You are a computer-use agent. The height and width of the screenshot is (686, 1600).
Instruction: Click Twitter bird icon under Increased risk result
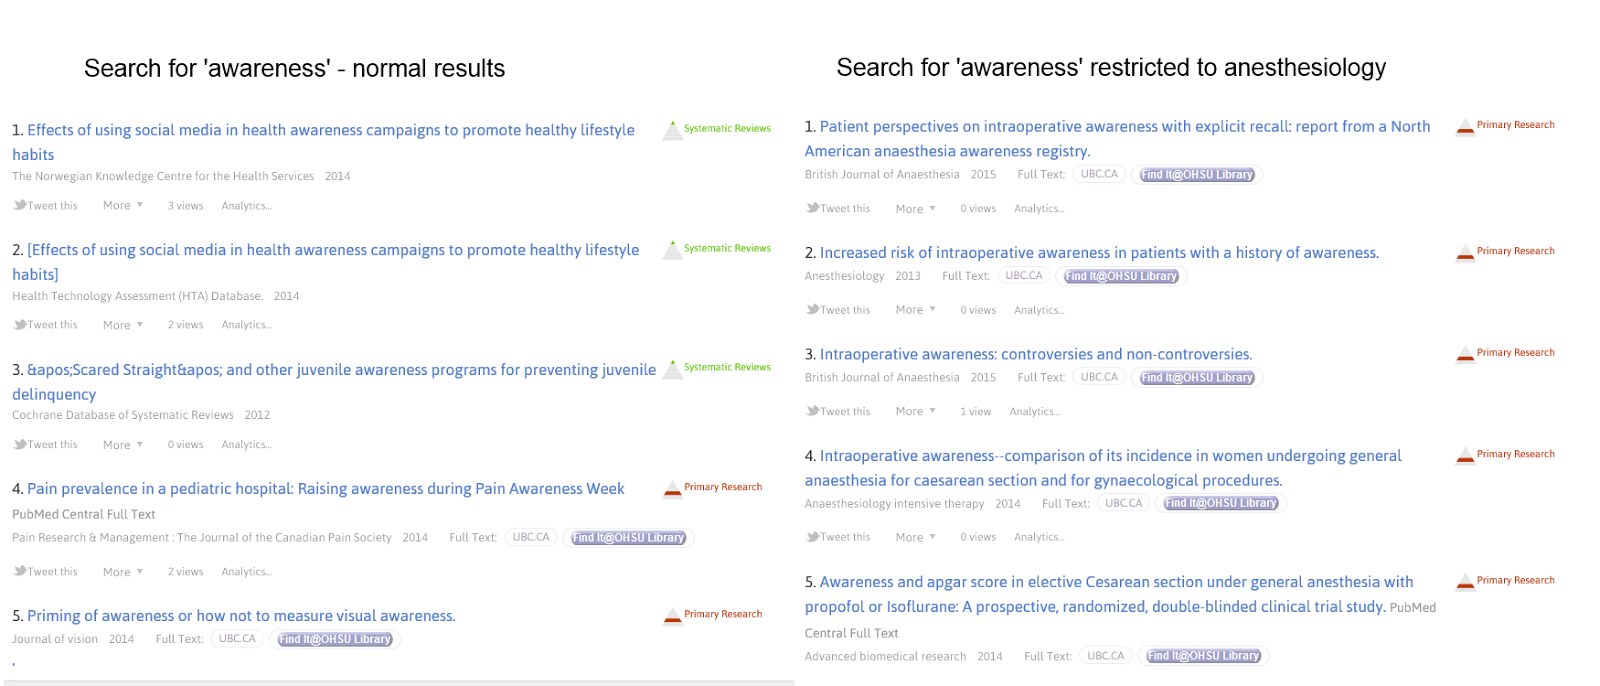pyautogui.click(x=813, y=309)
